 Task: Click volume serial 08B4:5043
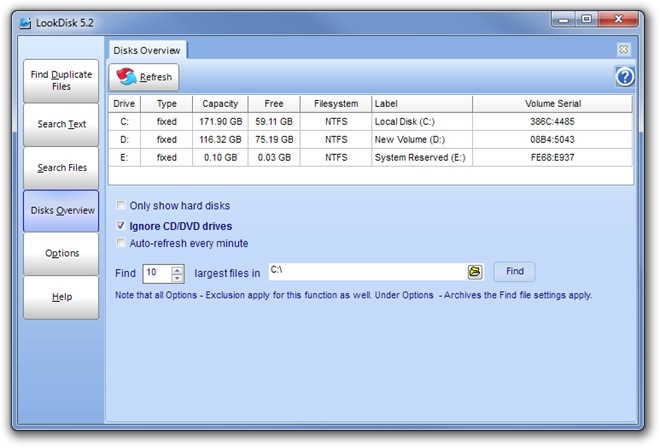coord(552,139)
